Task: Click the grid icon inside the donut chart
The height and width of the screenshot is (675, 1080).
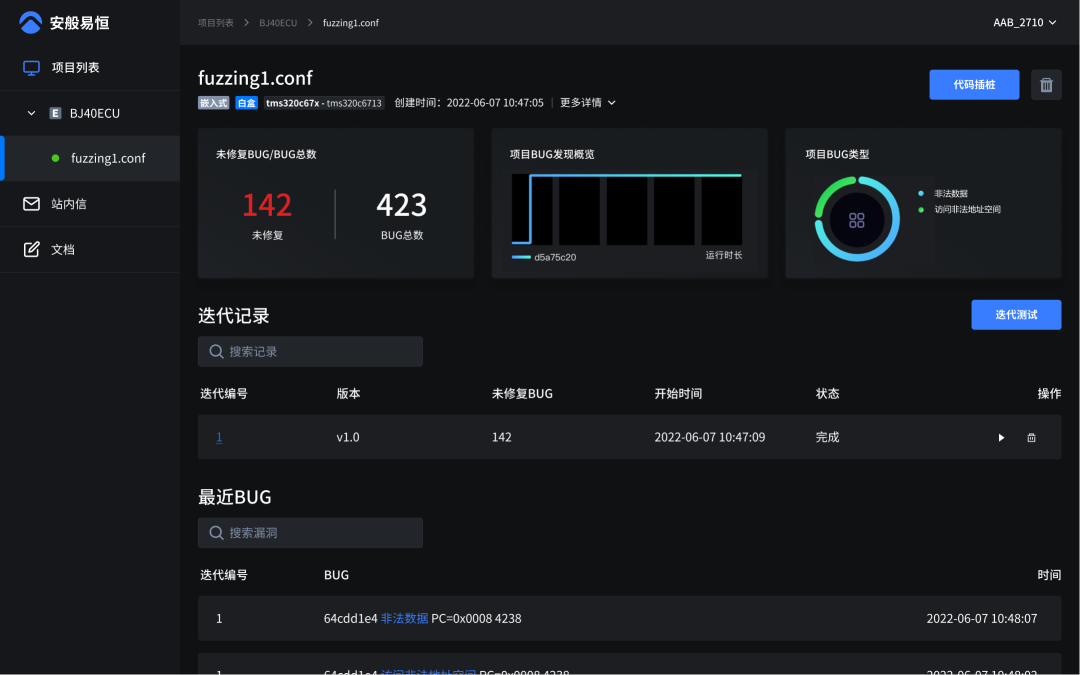Action: 856,220
